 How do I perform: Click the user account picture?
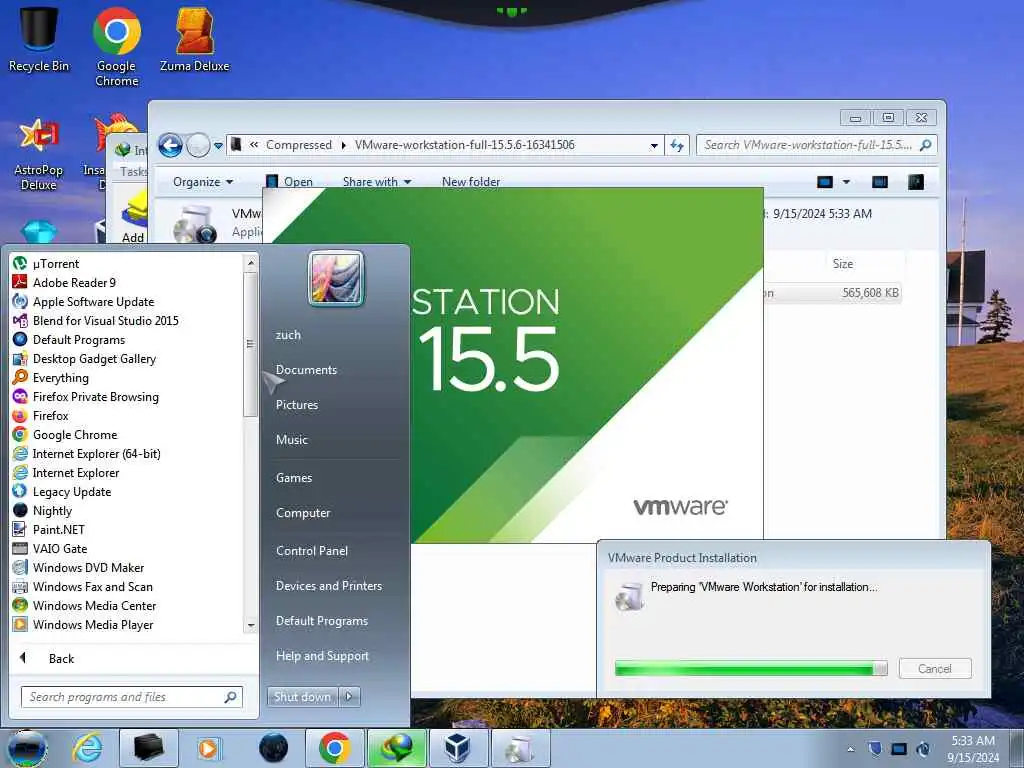click(336, 279)
